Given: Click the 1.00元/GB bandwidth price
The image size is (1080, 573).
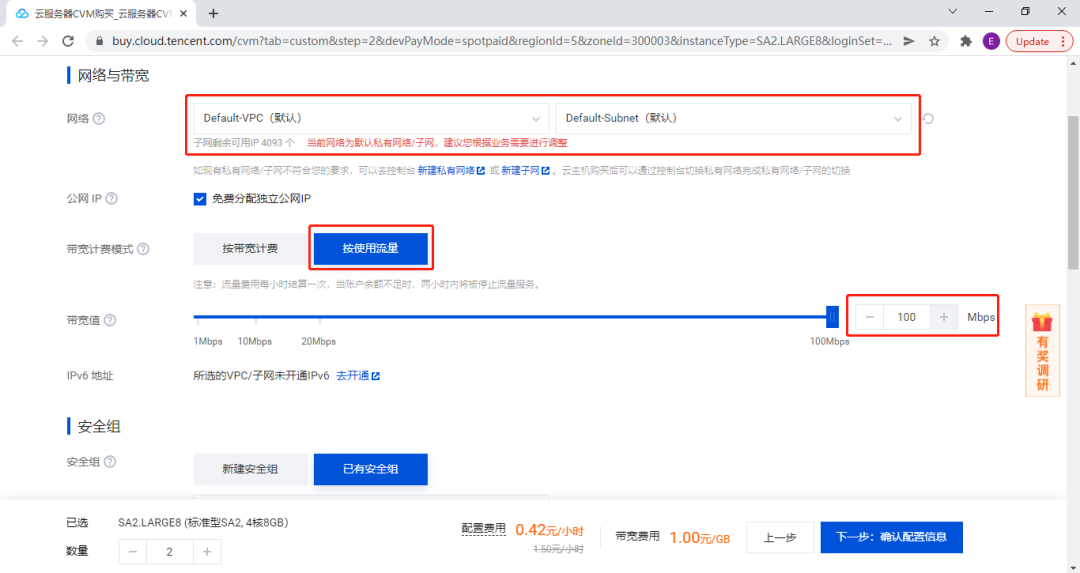Looking at the screenshot, I should click(x=700, y=537).
